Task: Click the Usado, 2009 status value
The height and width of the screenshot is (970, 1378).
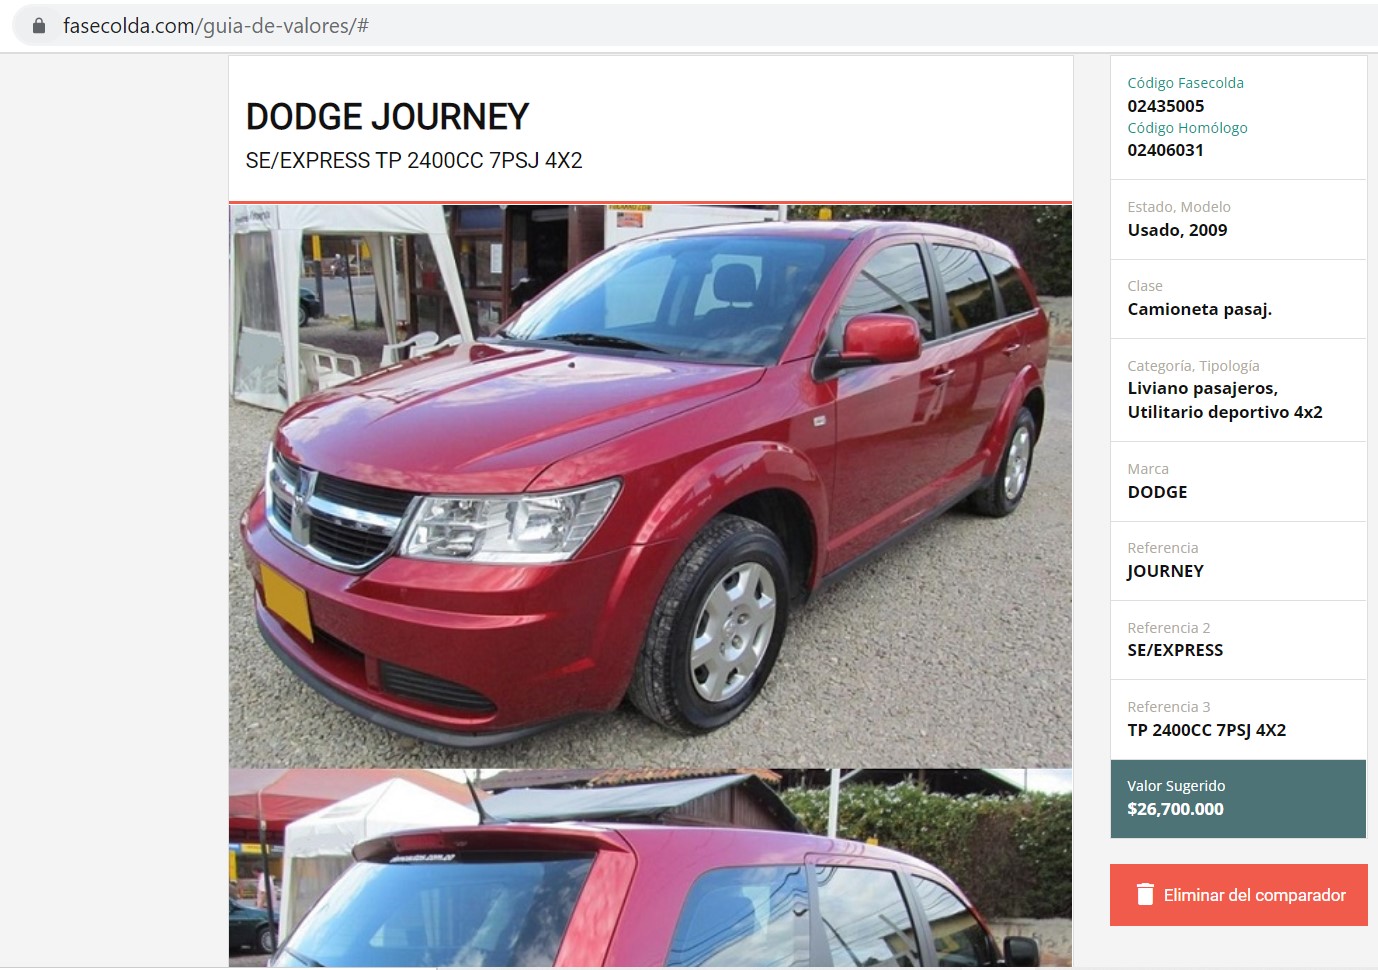Action: click(1177, 230)
